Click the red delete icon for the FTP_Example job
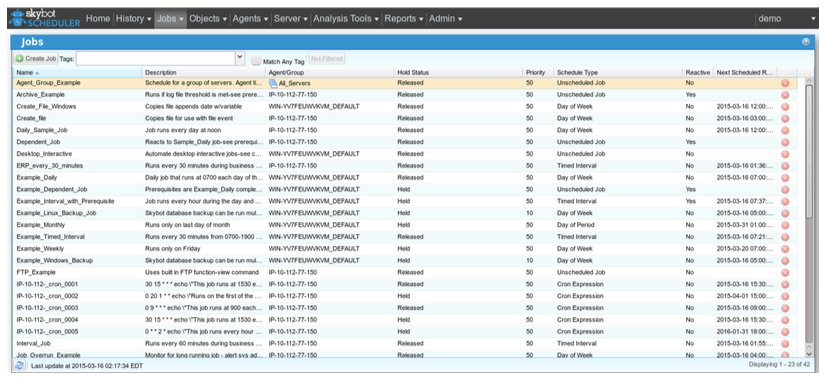826x378 pixels. [x=785, y=272]
